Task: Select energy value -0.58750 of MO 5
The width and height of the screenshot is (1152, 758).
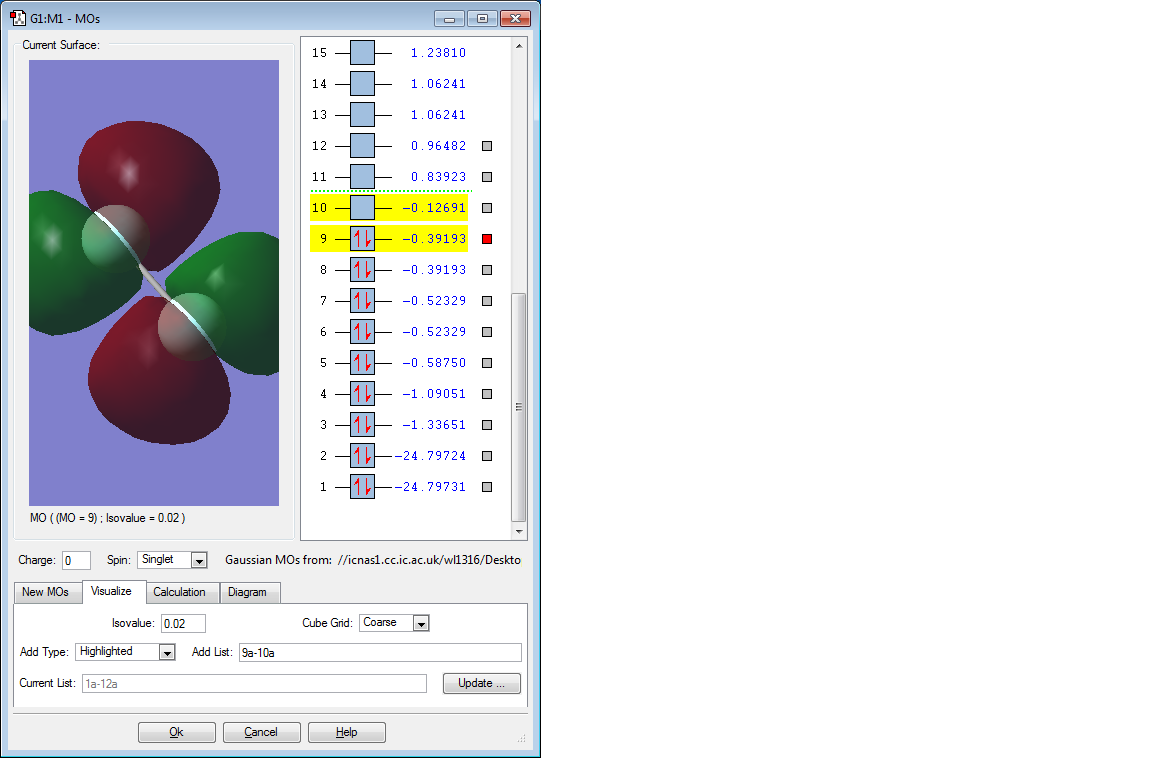Action: (x=434, y=363)
